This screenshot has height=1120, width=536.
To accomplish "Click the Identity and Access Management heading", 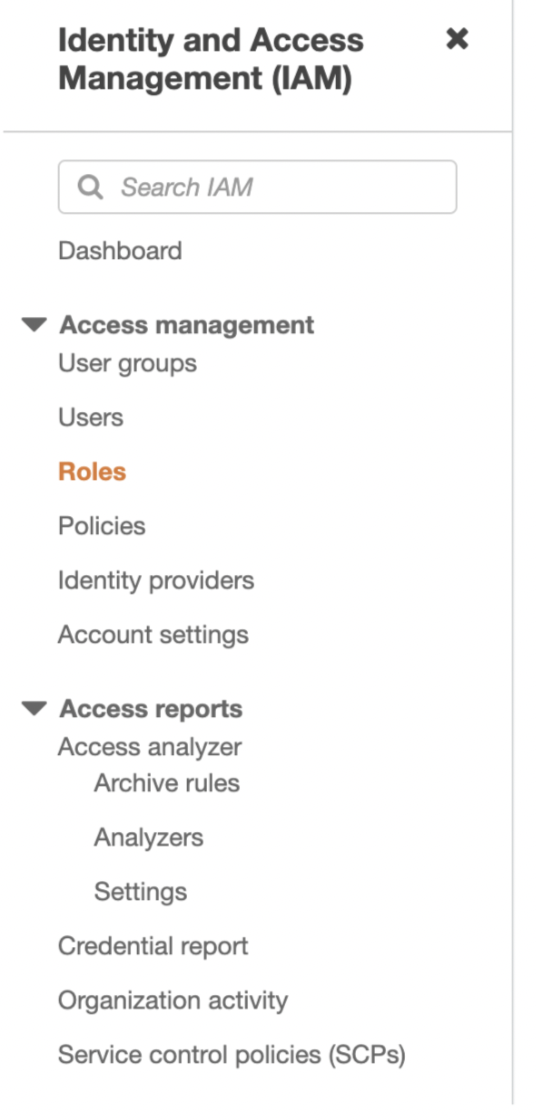I will click(211, 59).
